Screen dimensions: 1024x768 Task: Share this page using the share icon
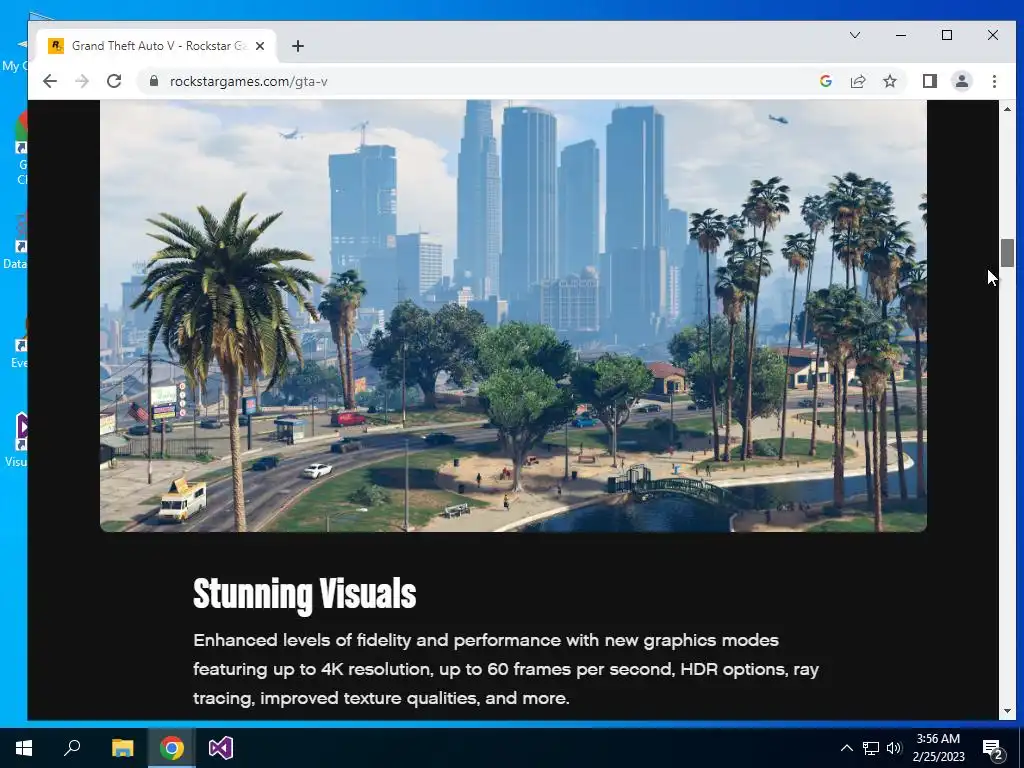point(857,81)
